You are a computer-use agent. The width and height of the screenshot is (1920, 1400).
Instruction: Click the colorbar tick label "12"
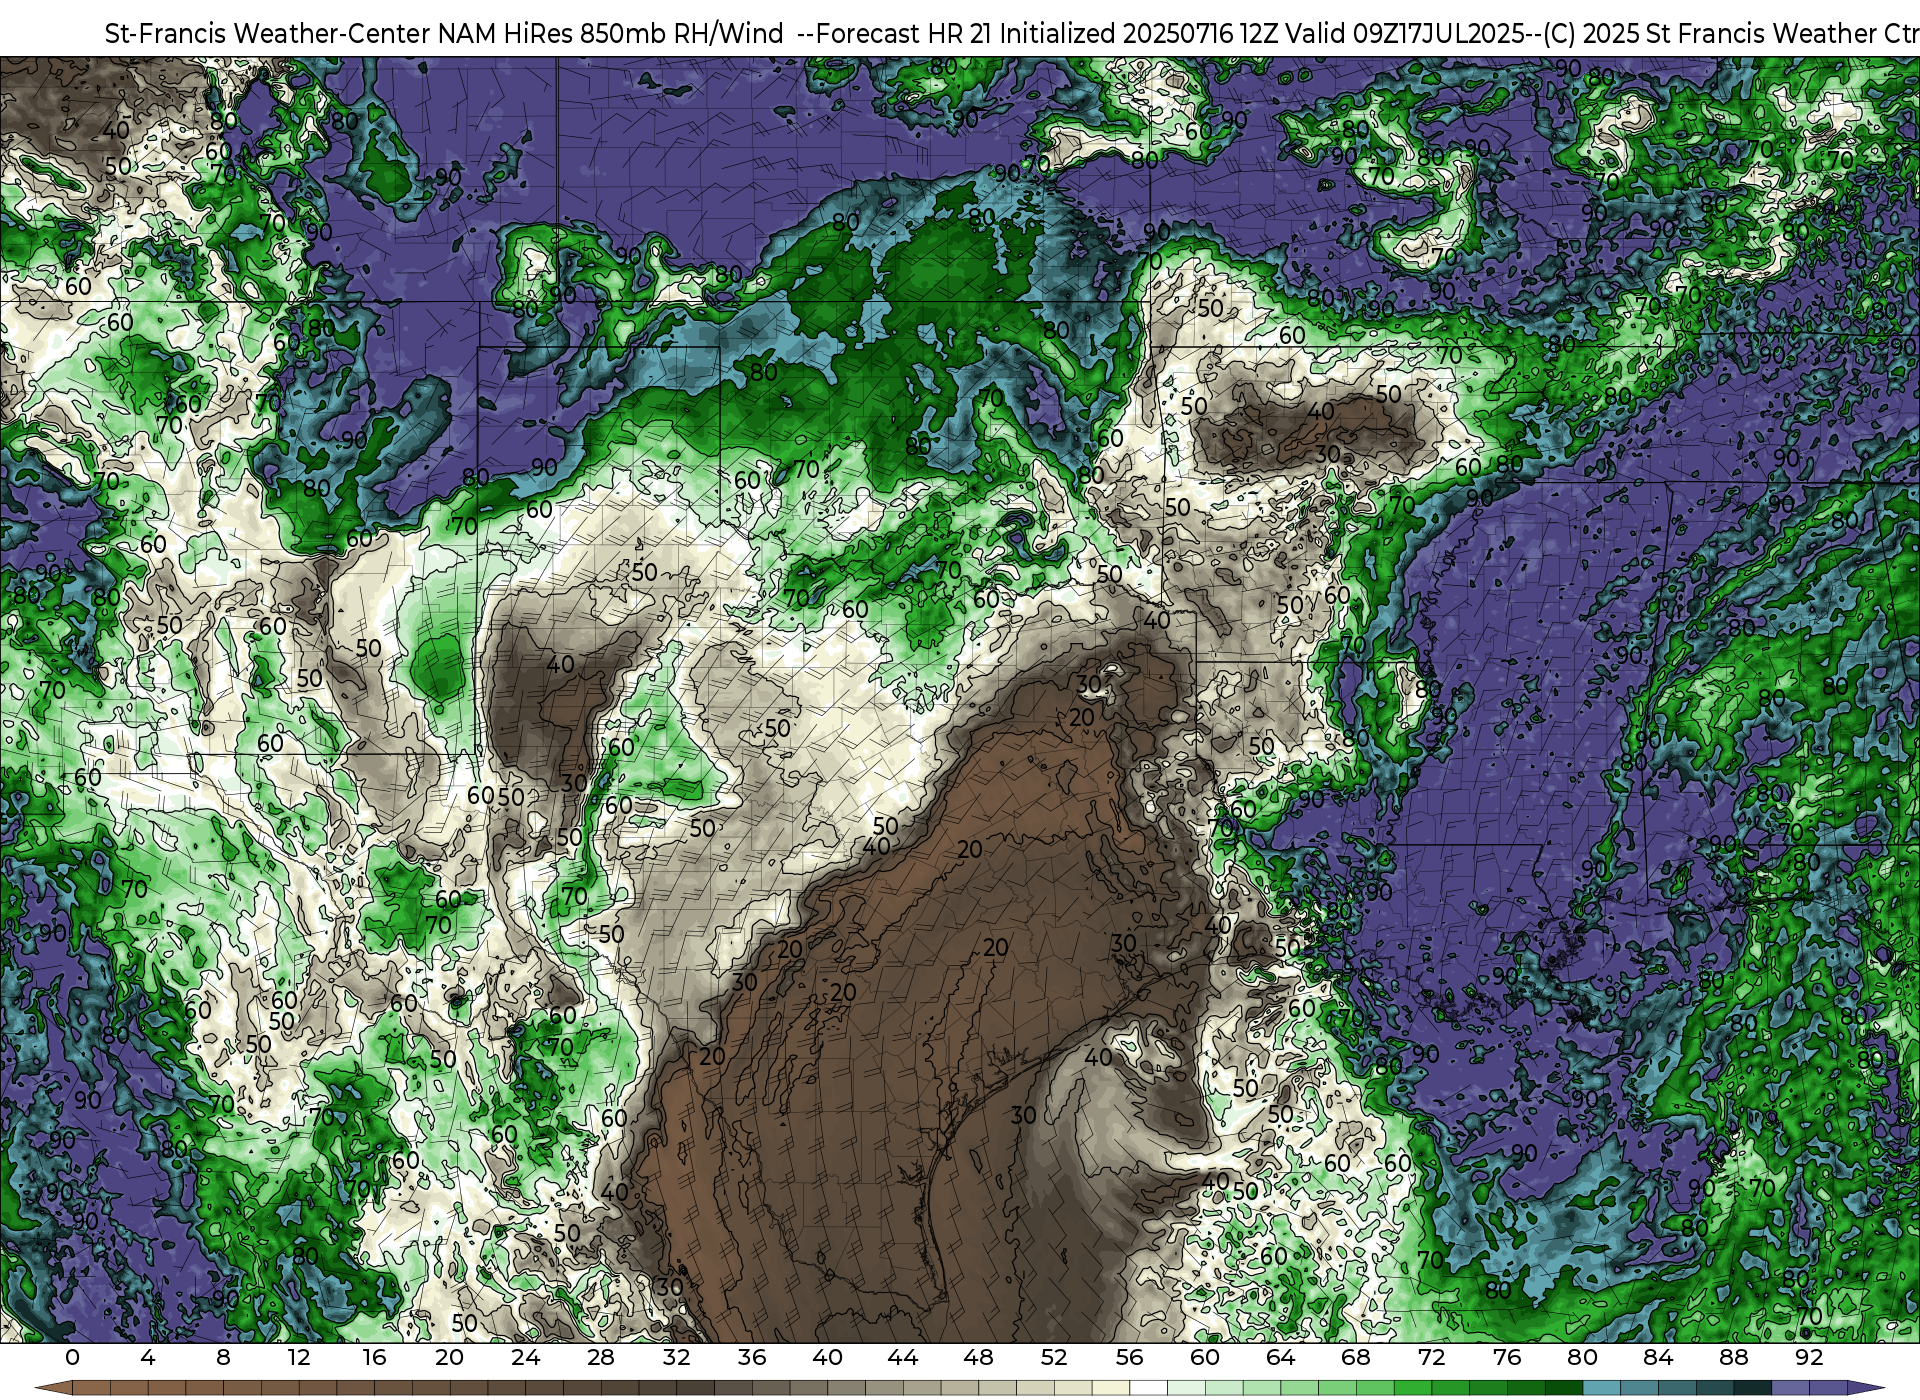298,1358
